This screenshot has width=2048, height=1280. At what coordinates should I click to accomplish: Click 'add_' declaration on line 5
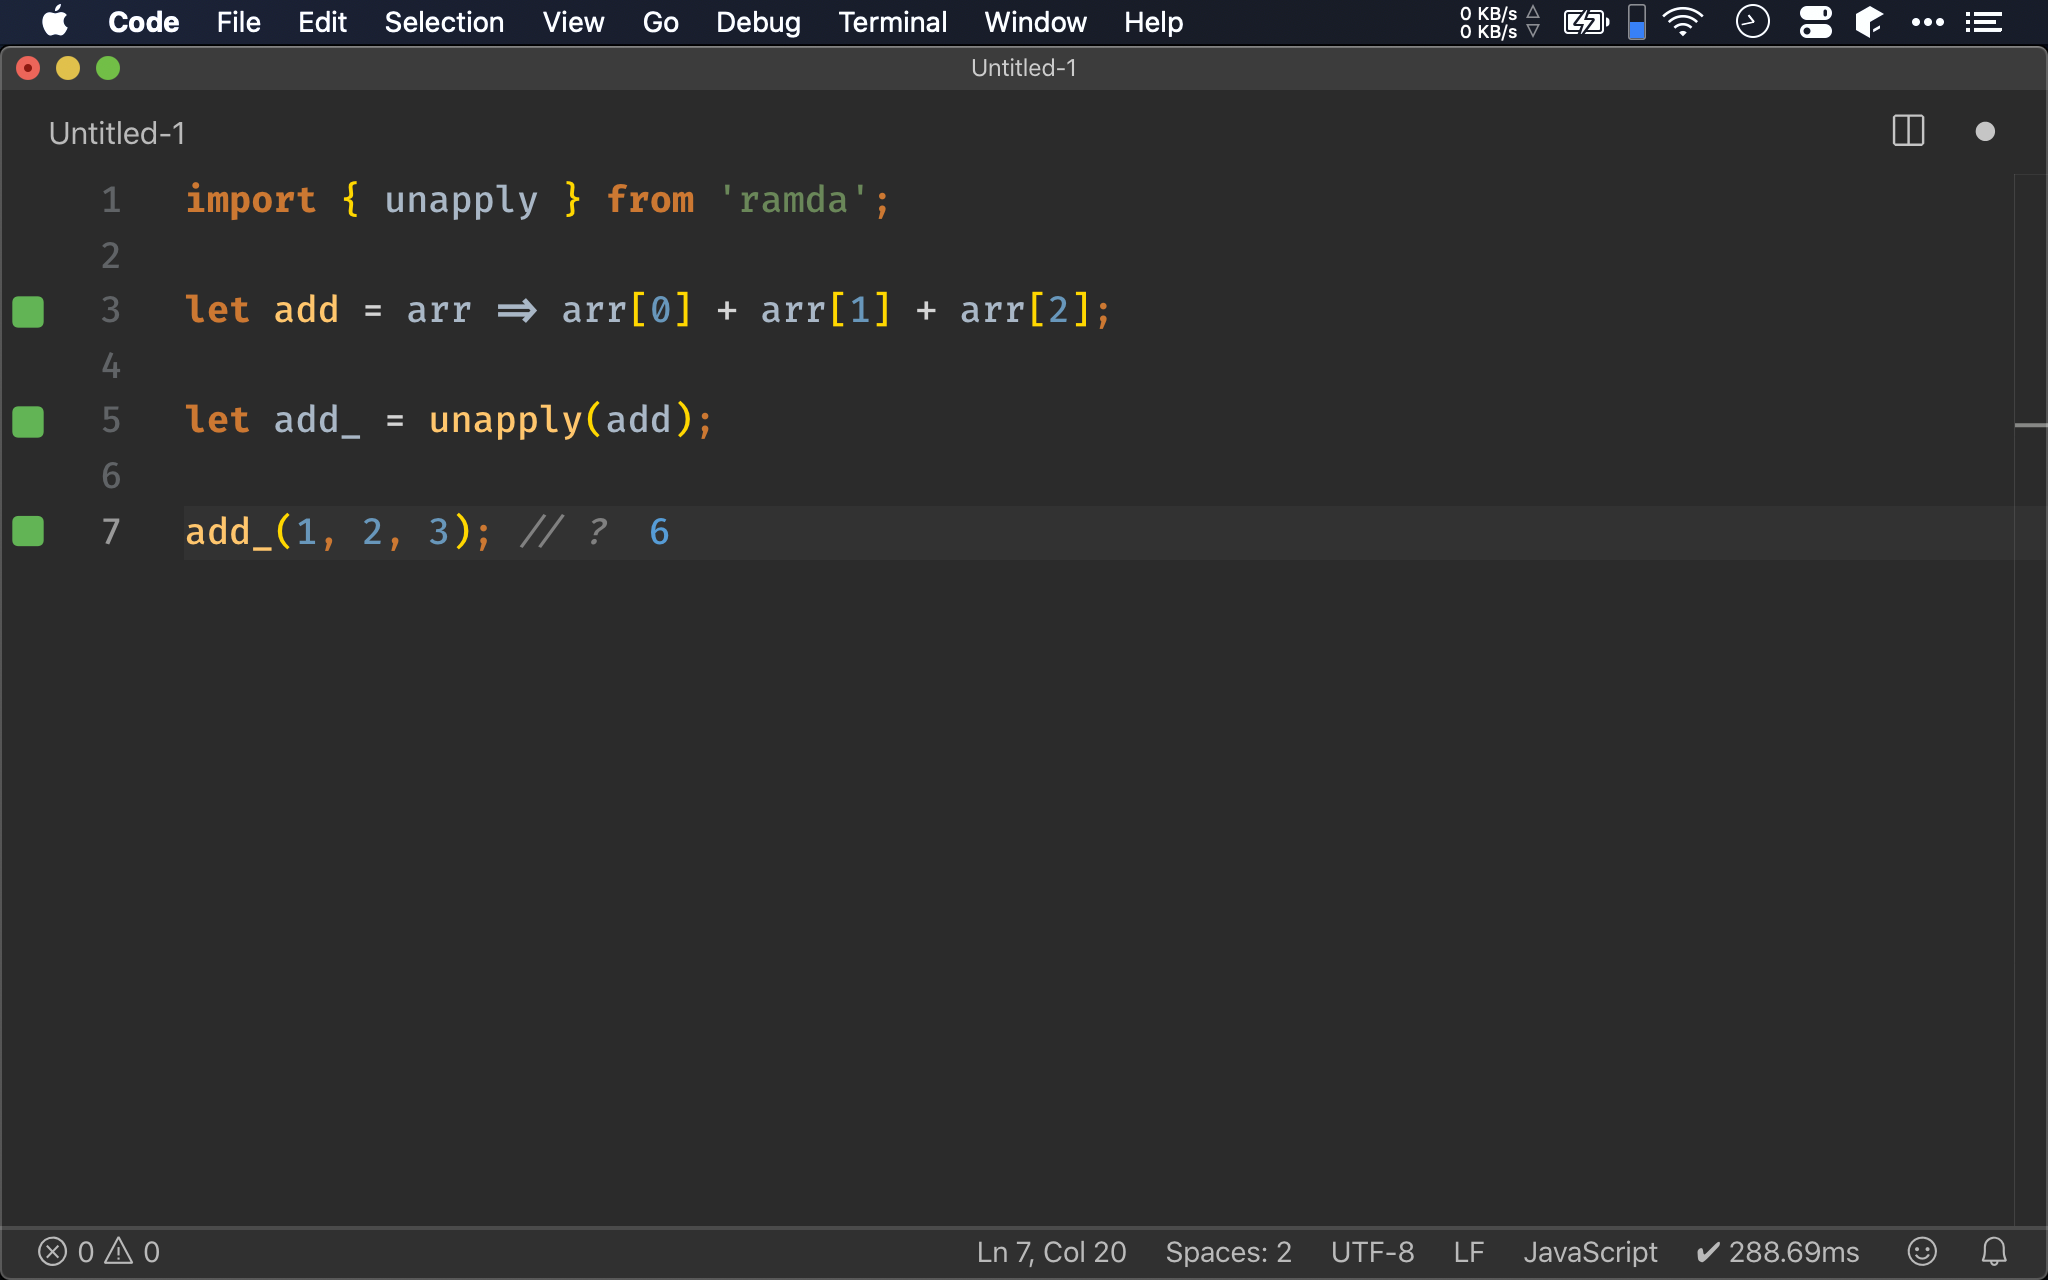317,421
